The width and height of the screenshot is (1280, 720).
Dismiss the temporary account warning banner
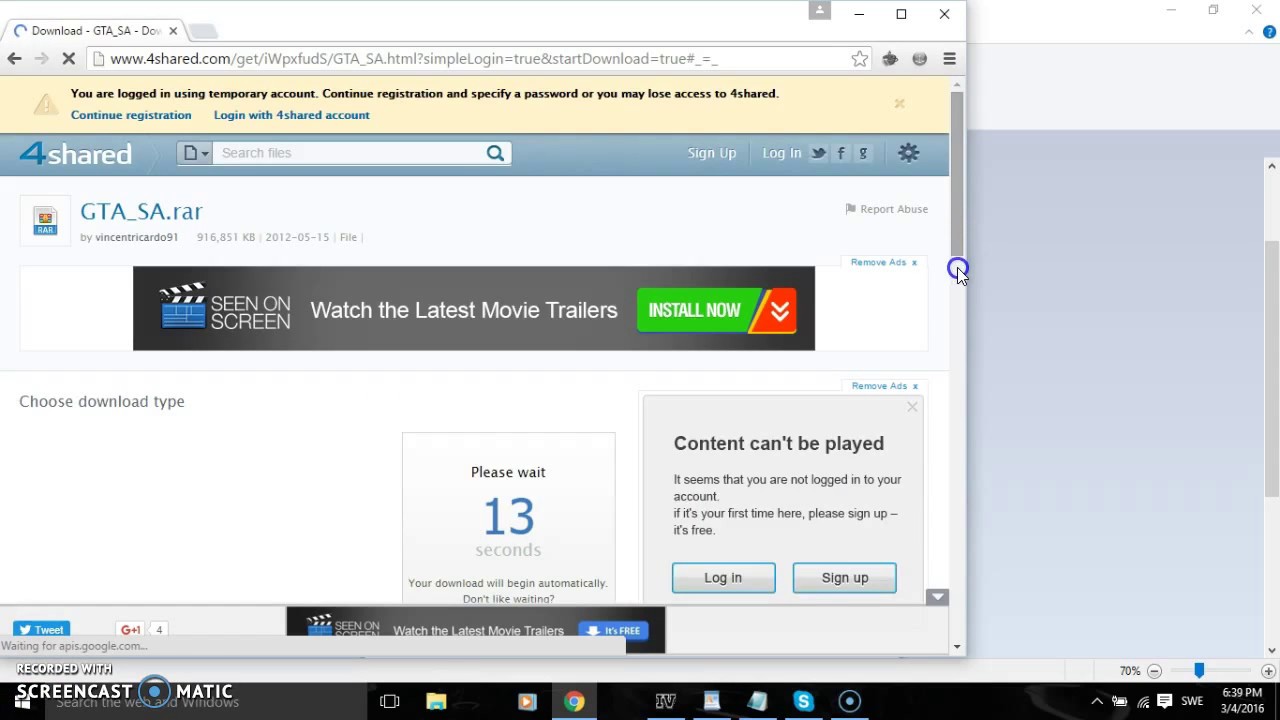point(899,103)
